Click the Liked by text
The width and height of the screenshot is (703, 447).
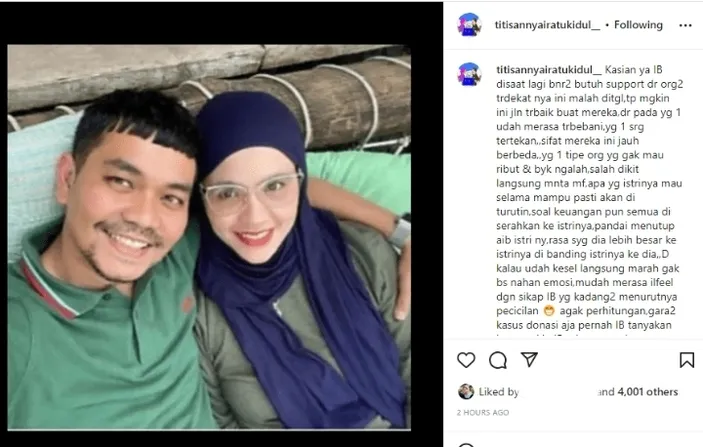pos(499,392)
